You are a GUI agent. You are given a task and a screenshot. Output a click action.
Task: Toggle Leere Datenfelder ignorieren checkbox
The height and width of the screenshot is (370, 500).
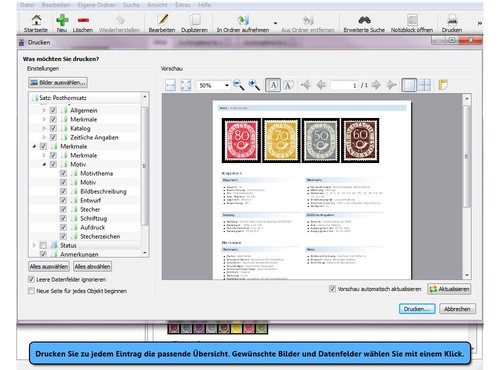pos(31,279)
